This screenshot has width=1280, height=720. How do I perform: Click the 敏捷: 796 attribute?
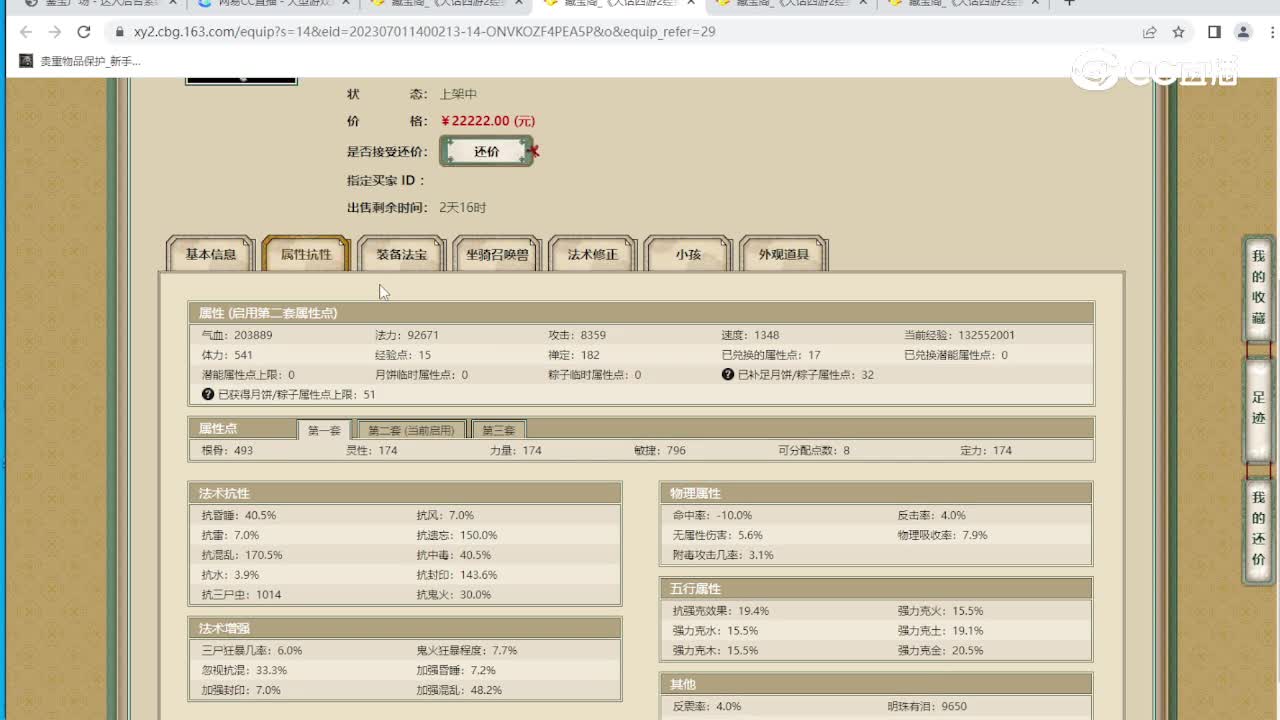660,451
